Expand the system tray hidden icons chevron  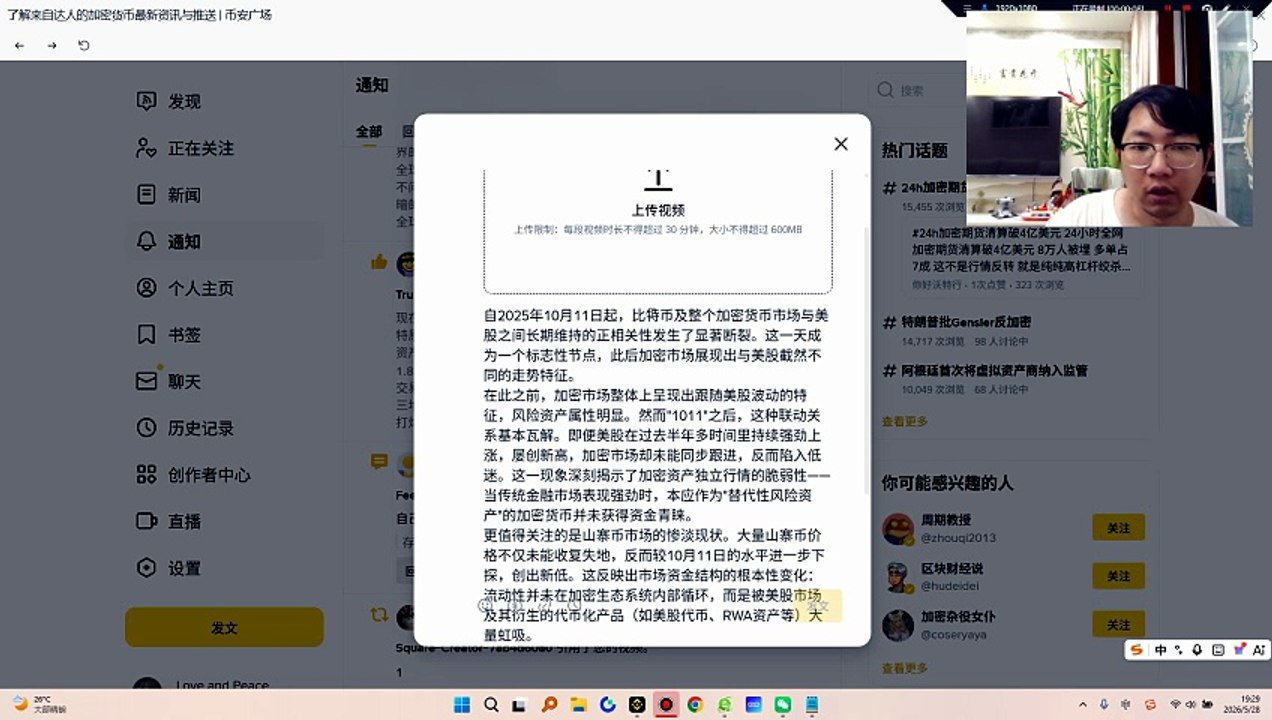pyautogui.click(x=1085, y=704)
